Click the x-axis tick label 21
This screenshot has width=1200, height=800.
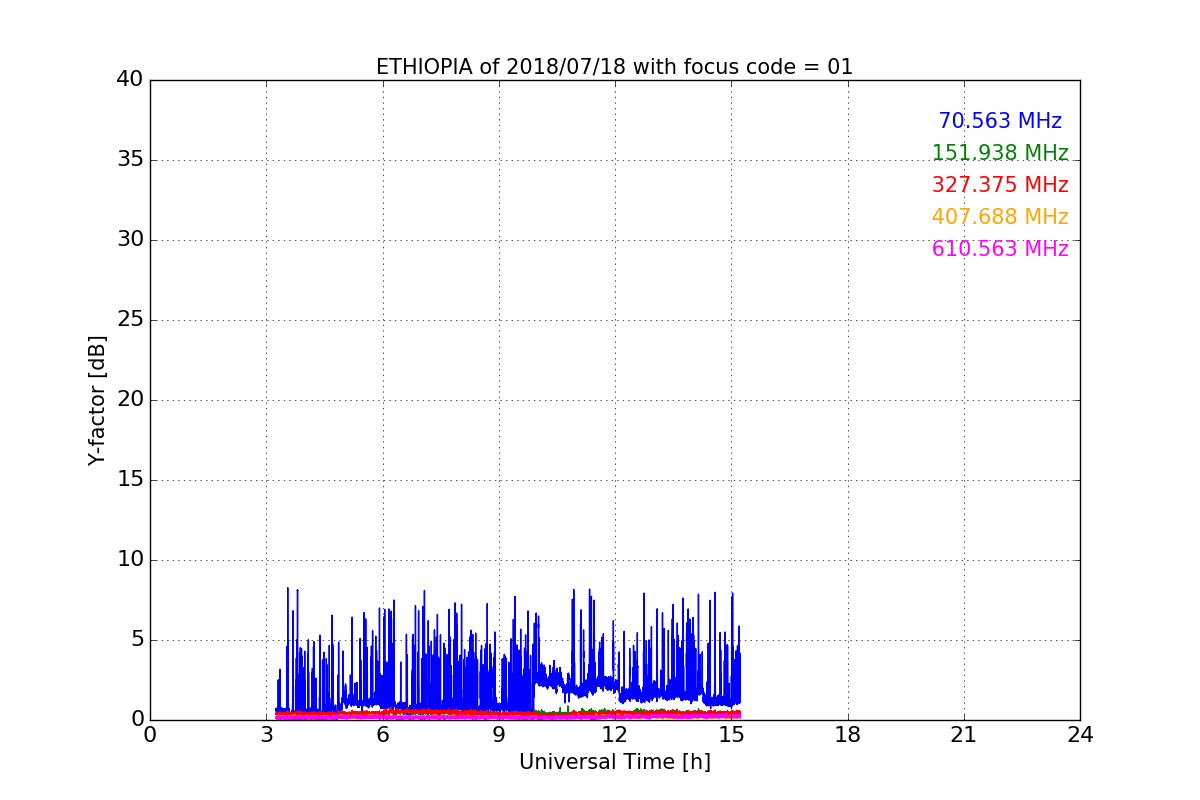pyautogui.click(x=964, y=735)
